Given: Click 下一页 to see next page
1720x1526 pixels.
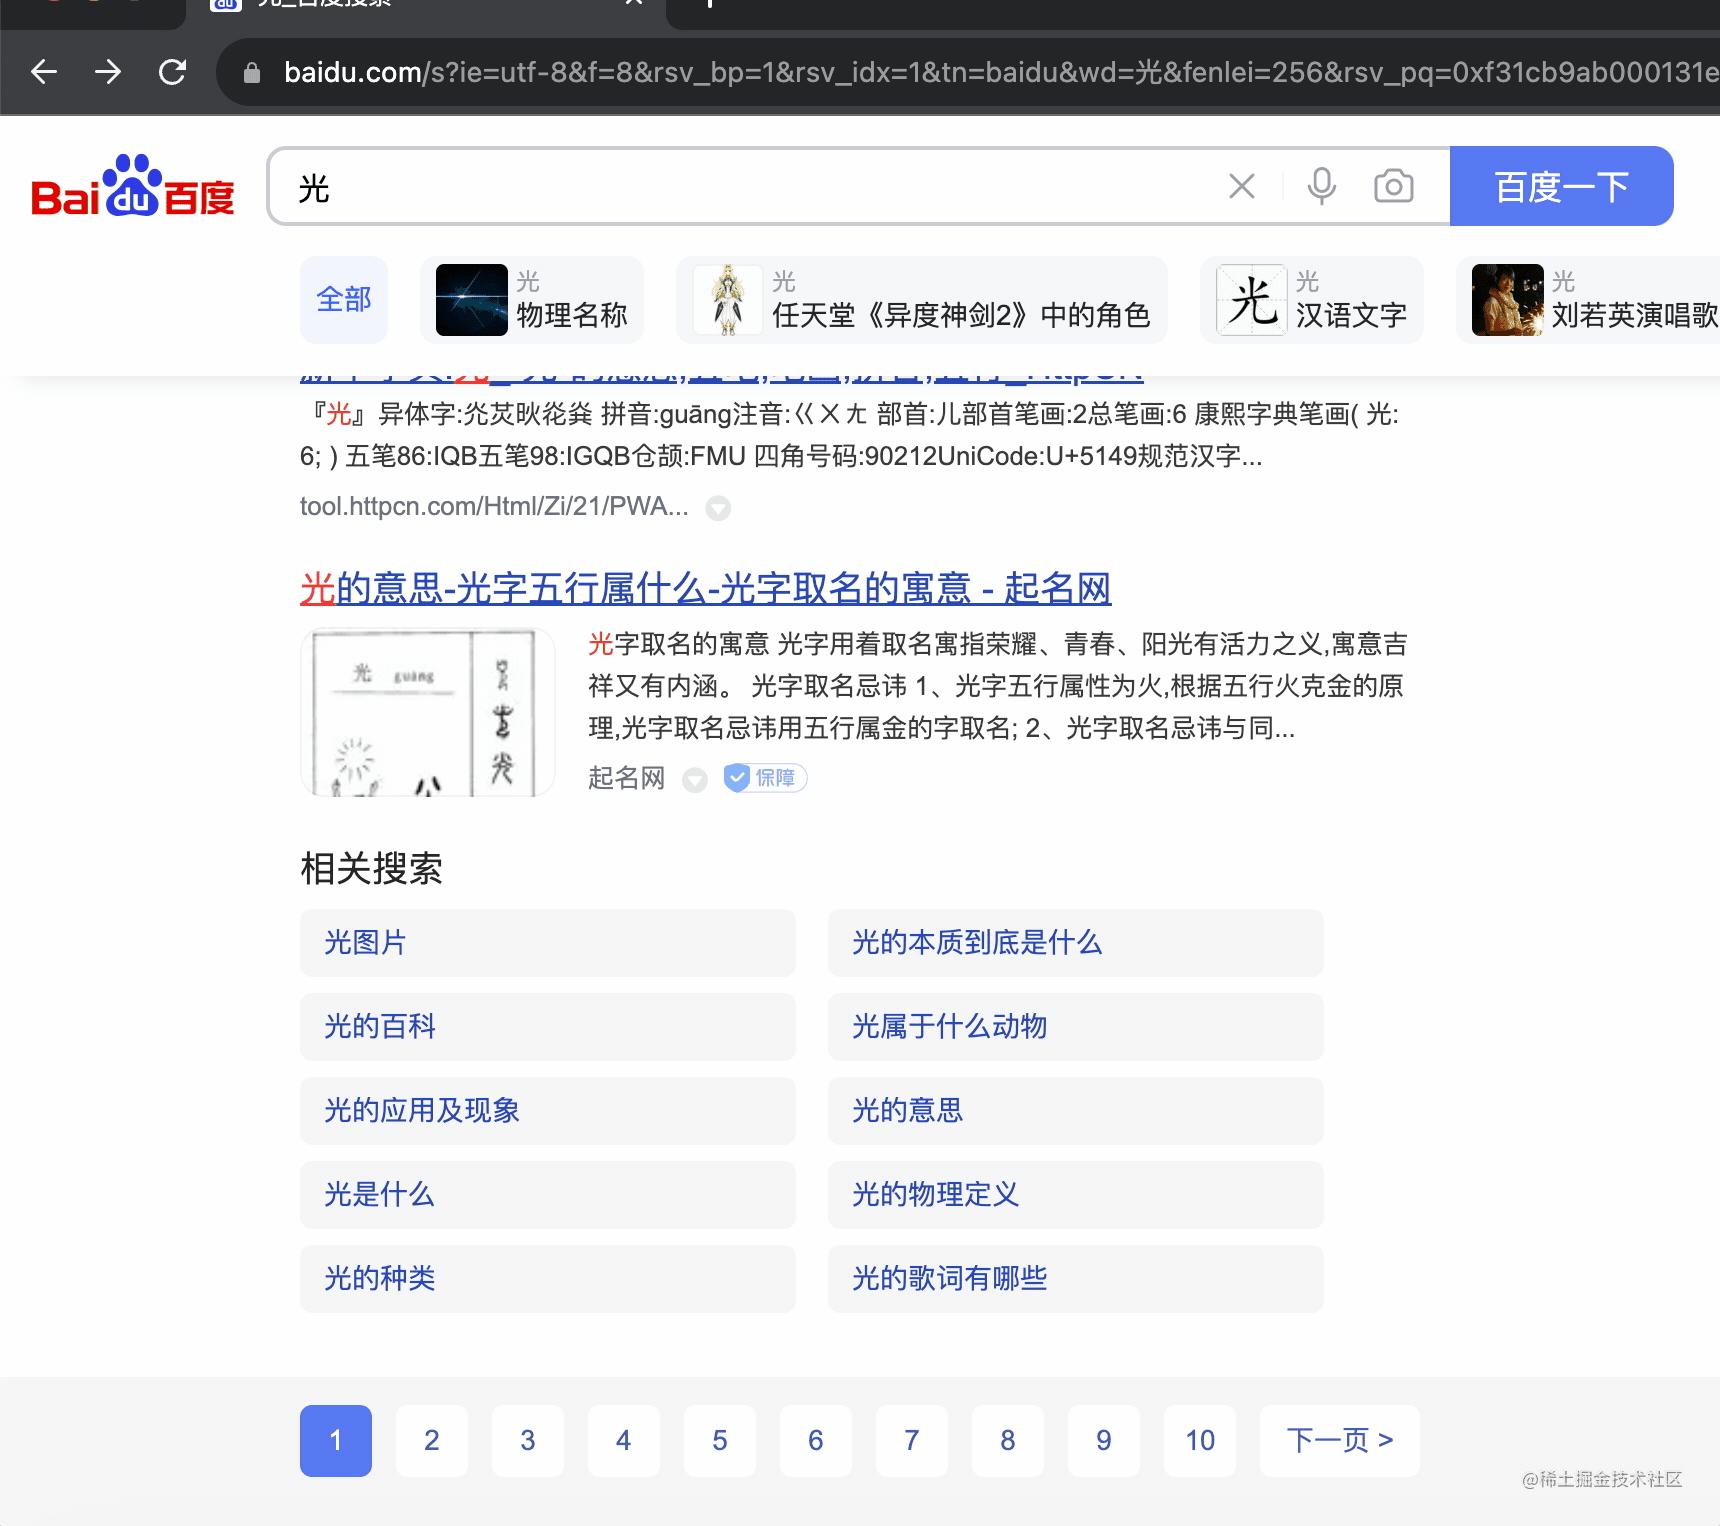Looking at the screenshot, I should tap(1338, 1440).
